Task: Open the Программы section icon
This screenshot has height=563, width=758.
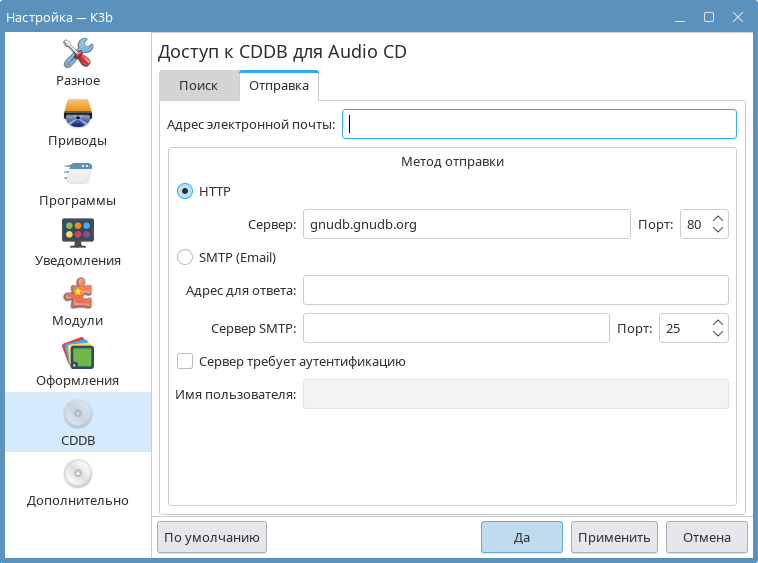Action: point(78,182)
